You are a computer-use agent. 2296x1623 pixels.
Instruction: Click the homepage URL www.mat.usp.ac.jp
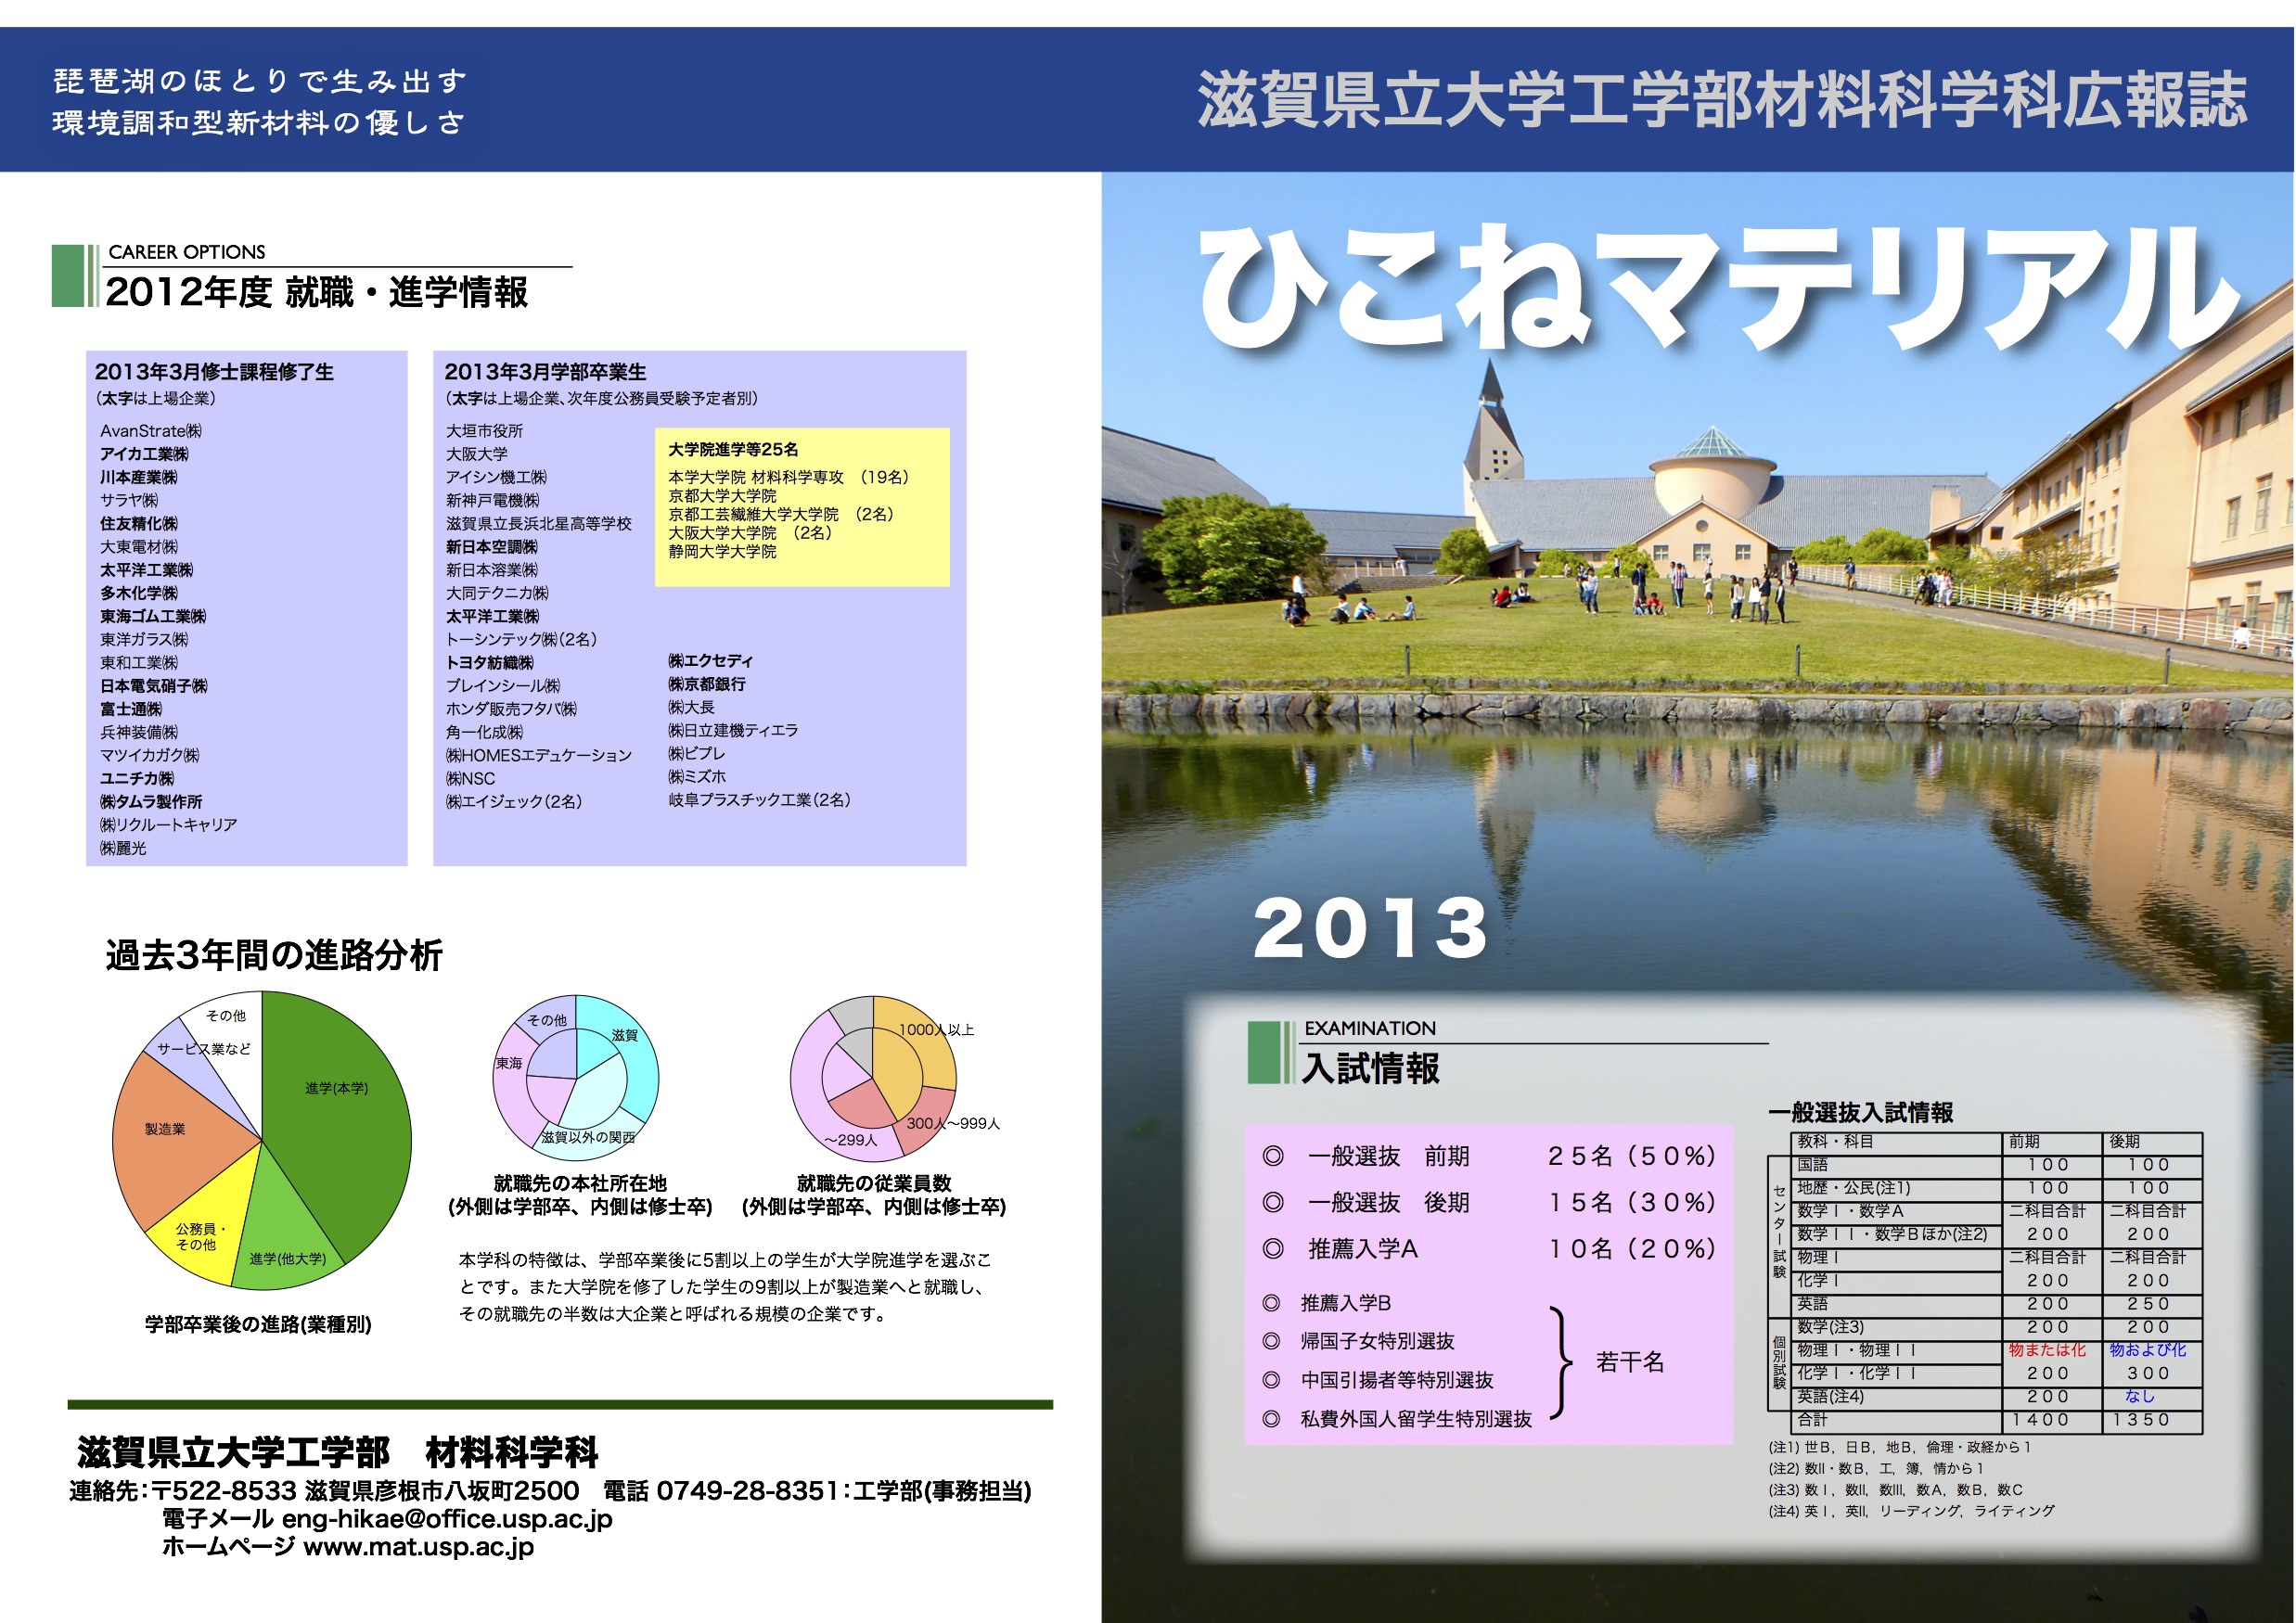419,1547
